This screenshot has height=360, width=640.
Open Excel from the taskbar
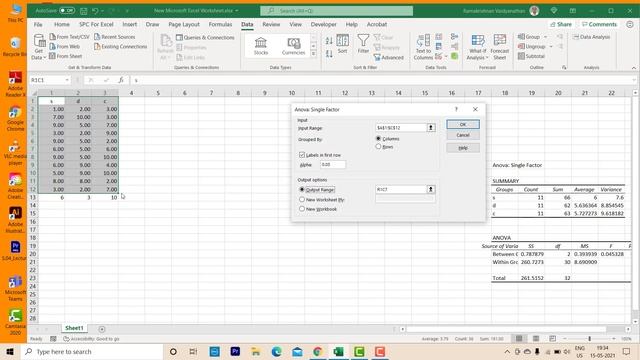(338, 351)
